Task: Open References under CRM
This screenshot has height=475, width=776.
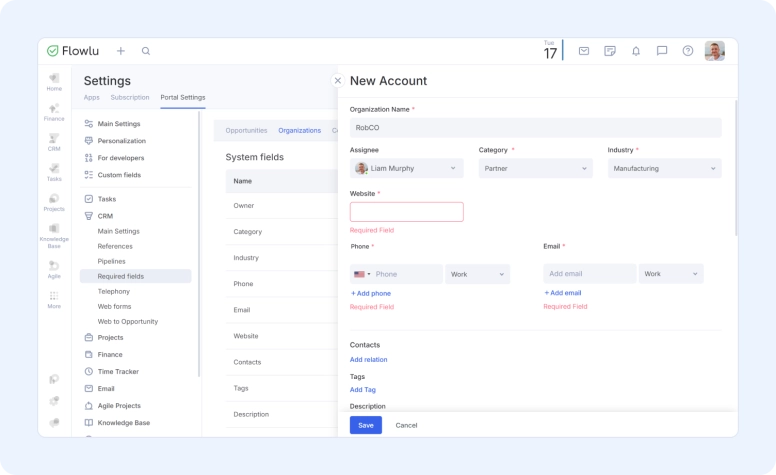Action: coord(115,246)
